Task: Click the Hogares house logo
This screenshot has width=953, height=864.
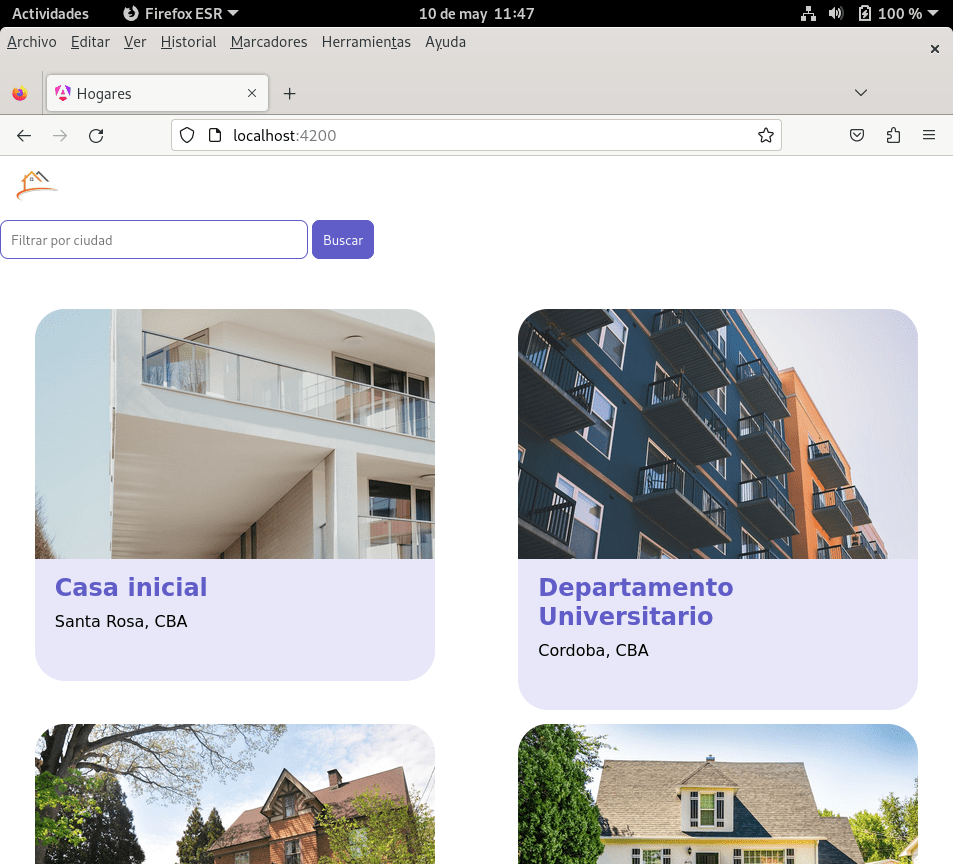Action: (37, 184)
